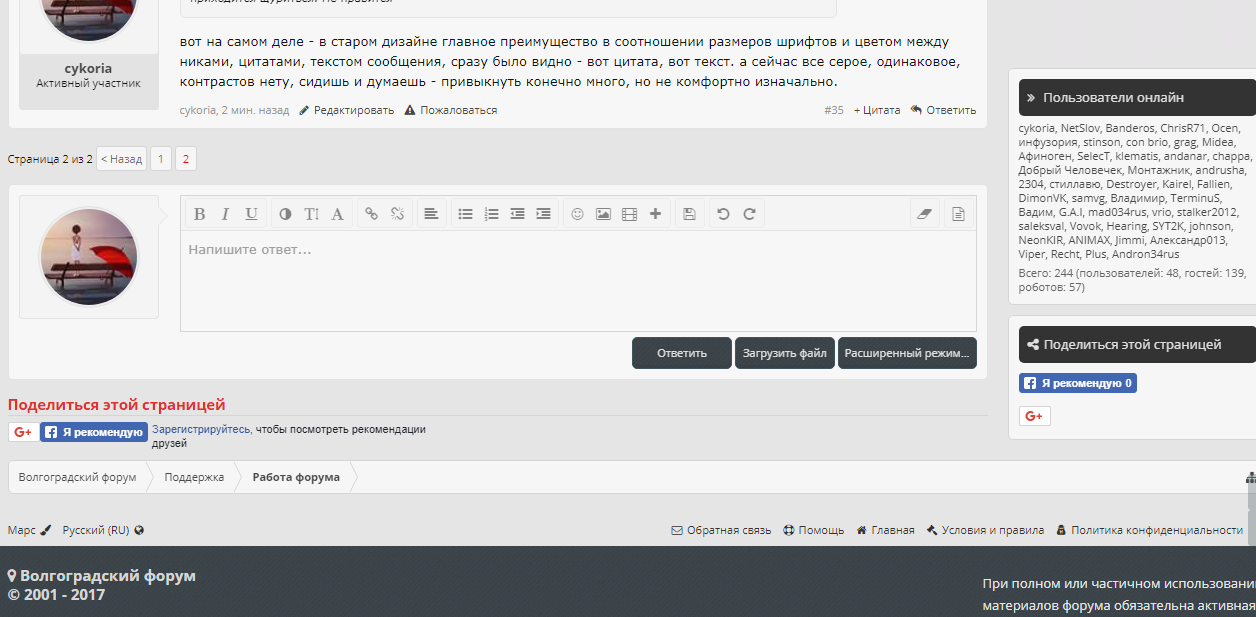The height and width of the screenshot is (617, 1256).
Task: Toggle bold formatting in the editor
Action: tap(199, 214)
